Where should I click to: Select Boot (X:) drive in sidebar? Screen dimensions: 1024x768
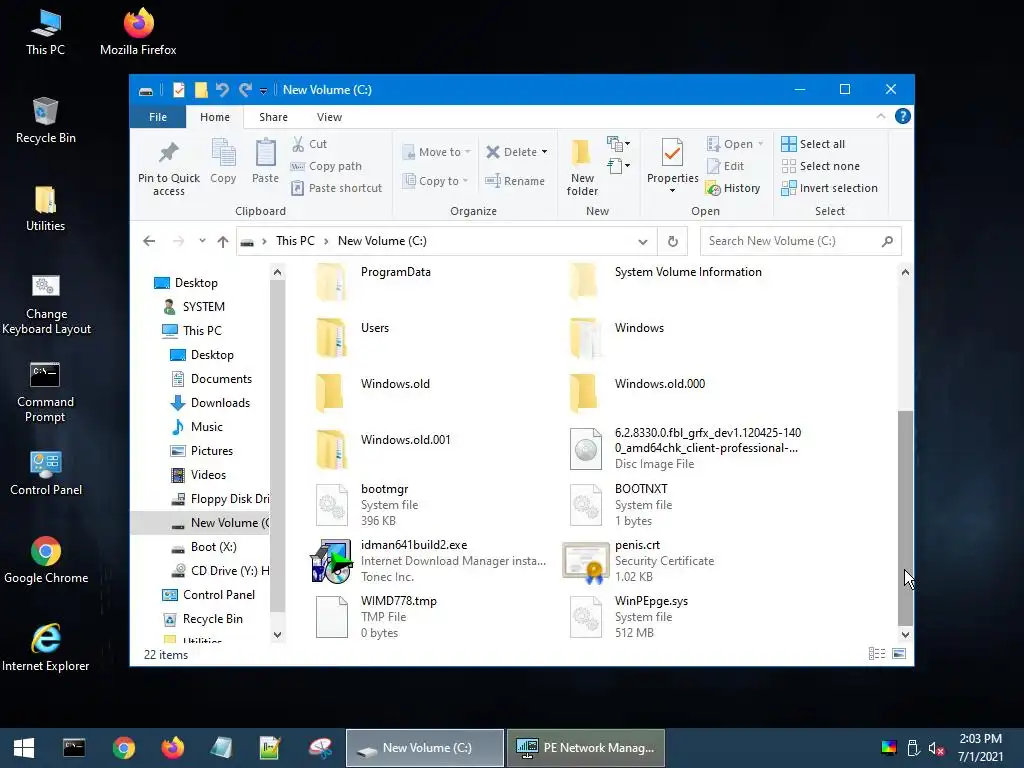pyautogui.click(x=204, y=547)
